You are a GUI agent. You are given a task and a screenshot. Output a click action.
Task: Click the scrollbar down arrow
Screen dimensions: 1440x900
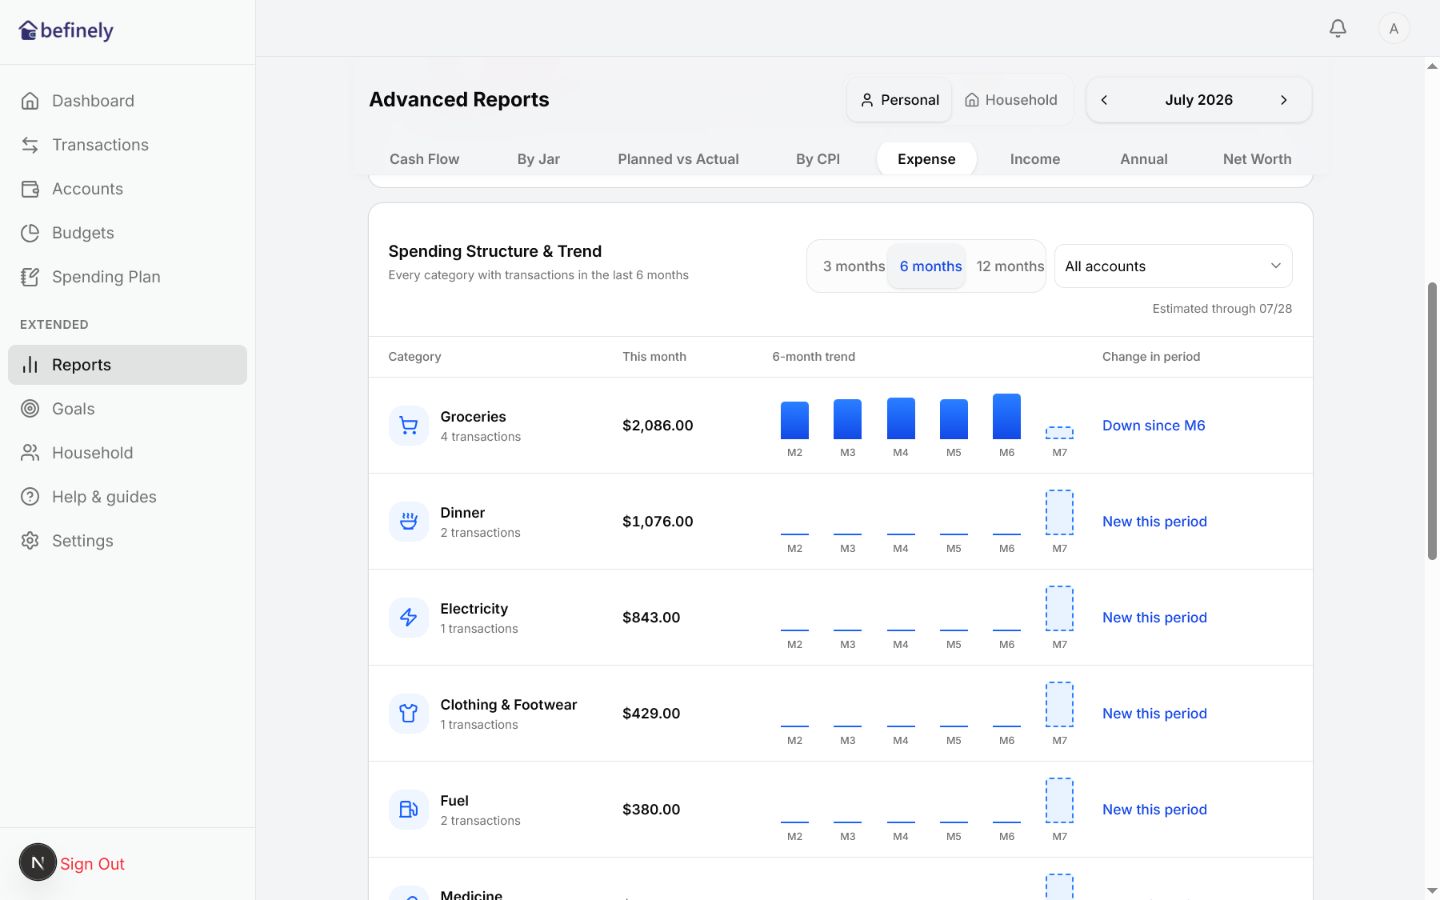[x=1432, y=890]
